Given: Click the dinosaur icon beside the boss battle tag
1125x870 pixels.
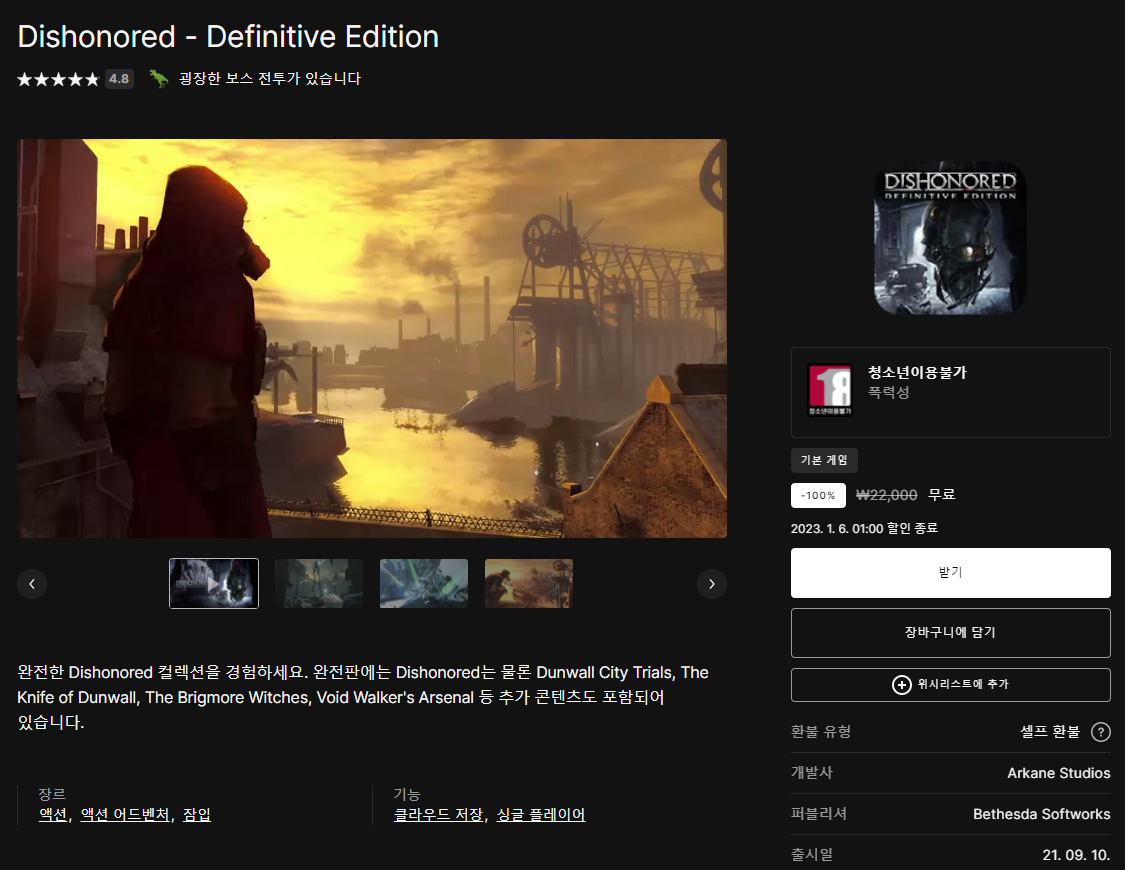Looking at the screenshot, I should tap(159, 78).
